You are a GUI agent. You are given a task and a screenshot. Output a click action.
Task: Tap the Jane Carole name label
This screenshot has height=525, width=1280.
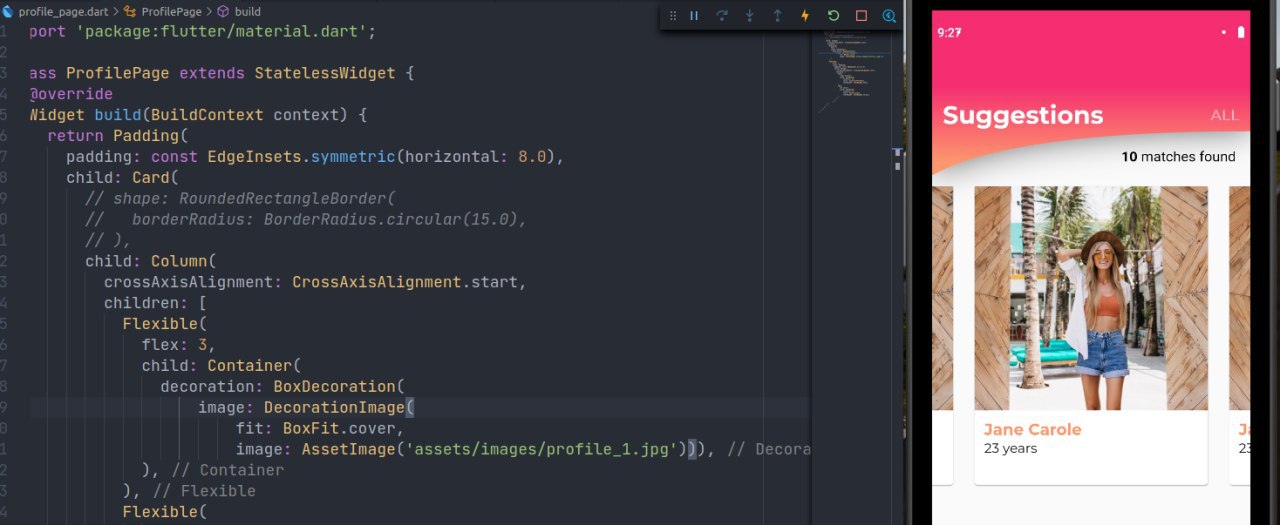pyautogui.click(x=1032, y=430)
